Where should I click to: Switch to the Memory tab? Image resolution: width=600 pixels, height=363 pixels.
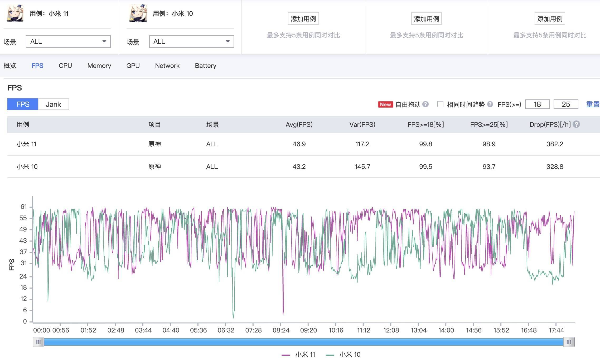99,66
